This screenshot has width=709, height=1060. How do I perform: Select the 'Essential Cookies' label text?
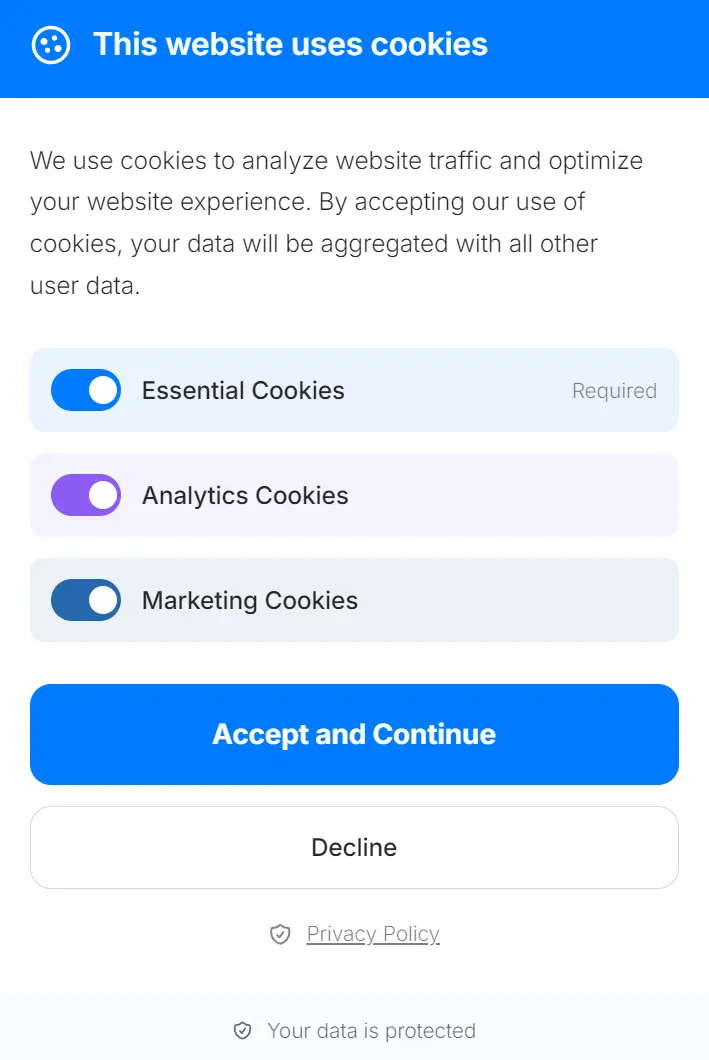243,390
